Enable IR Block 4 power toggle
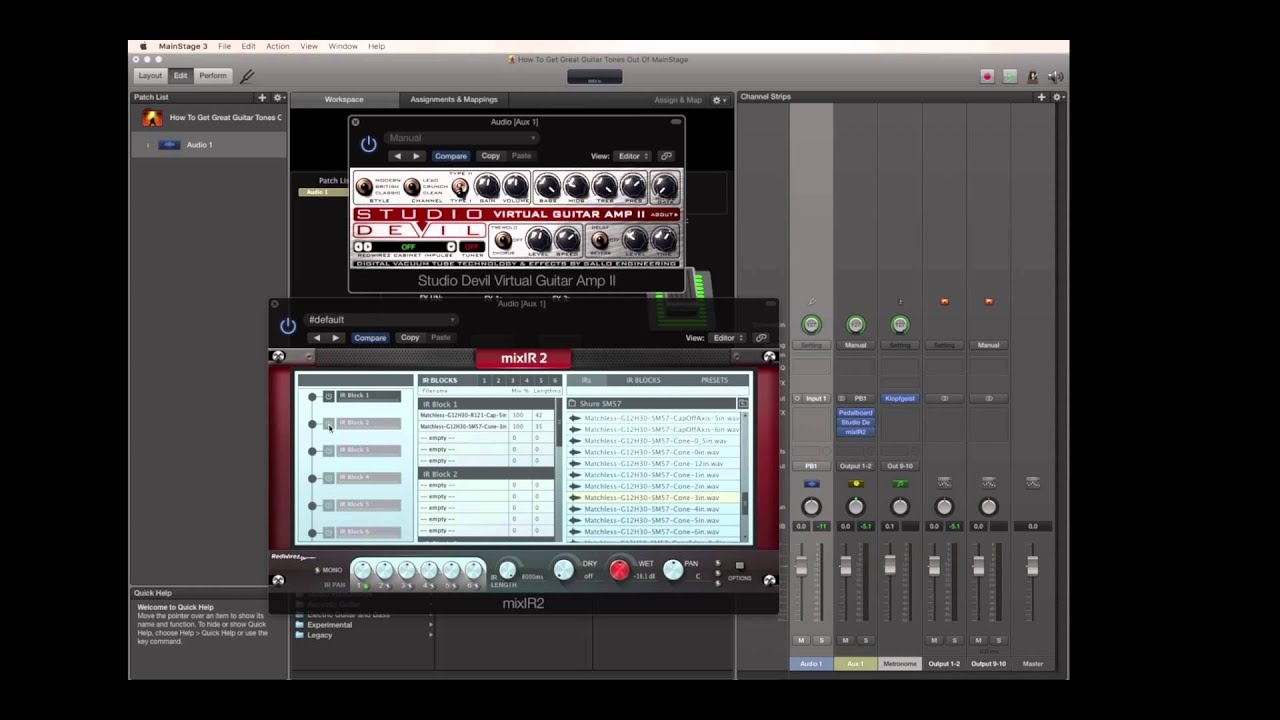Screen dimensions: 1280x720 (x=328, y=477)
